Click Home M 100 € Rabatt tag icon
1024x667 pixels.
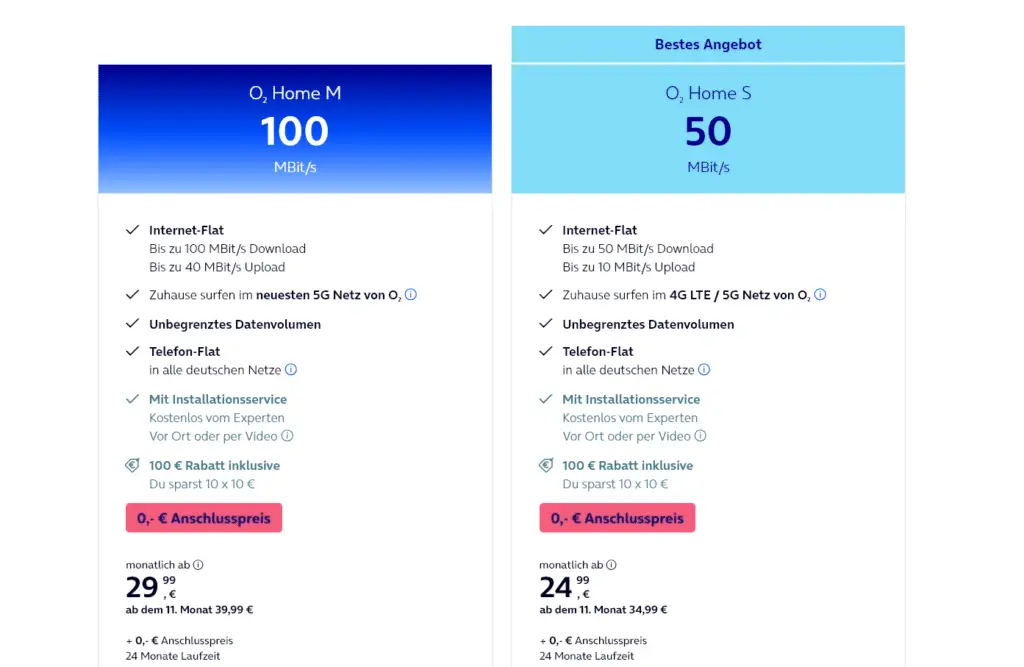[x=133, y=465]
